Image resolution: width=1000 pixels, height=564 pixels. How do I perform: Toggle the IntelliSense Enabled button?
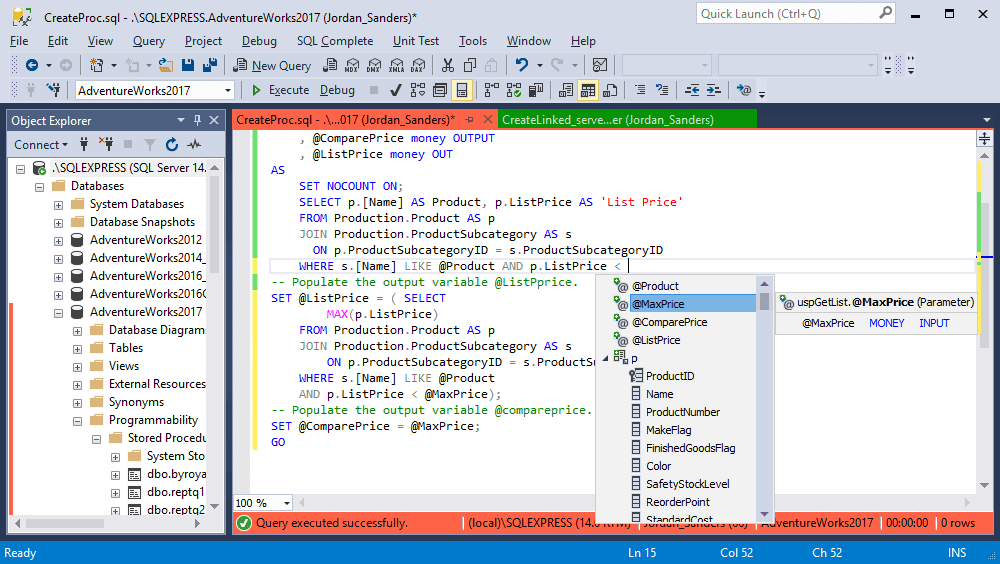462,90
